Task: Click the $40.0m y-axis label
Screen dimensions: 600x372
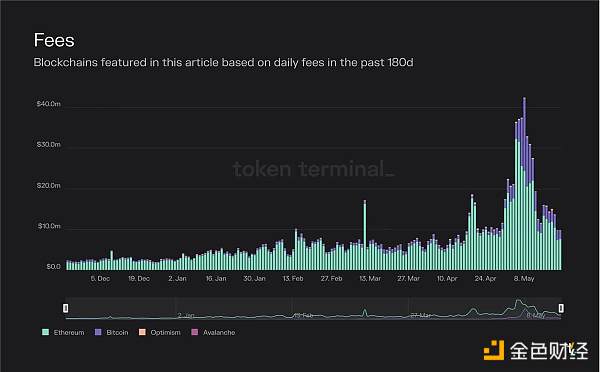Action: (49, 104)
